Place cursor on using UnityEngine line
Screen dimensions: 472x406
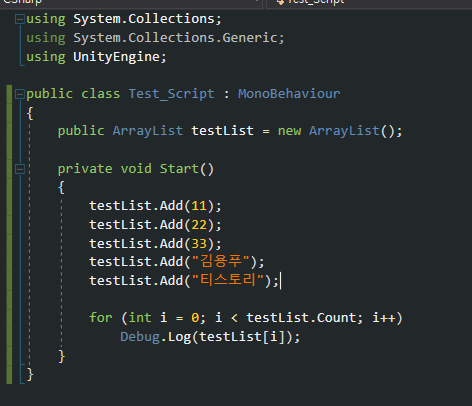[x=96, y=57]
